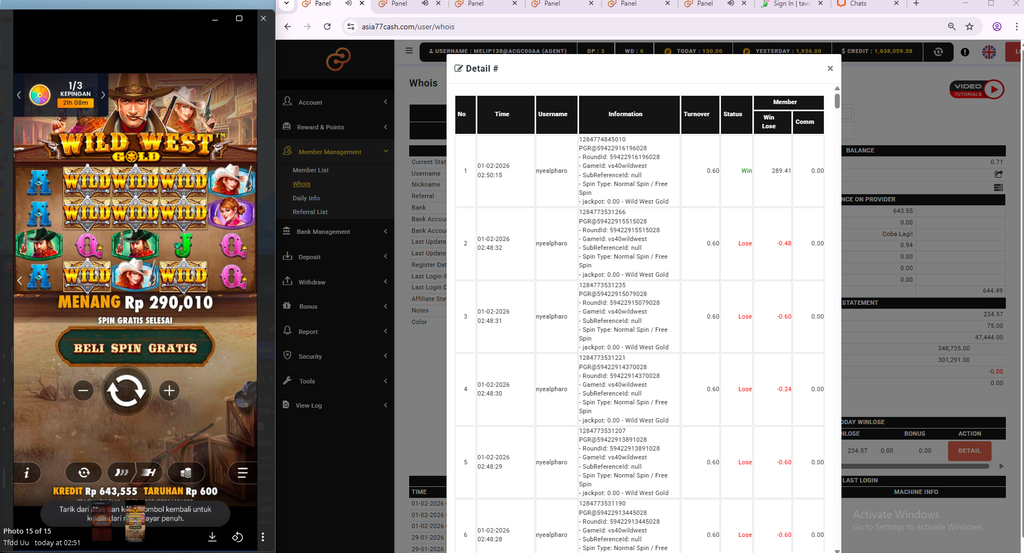
Task: Bookmark this page with the star
Action: (970, 27)
